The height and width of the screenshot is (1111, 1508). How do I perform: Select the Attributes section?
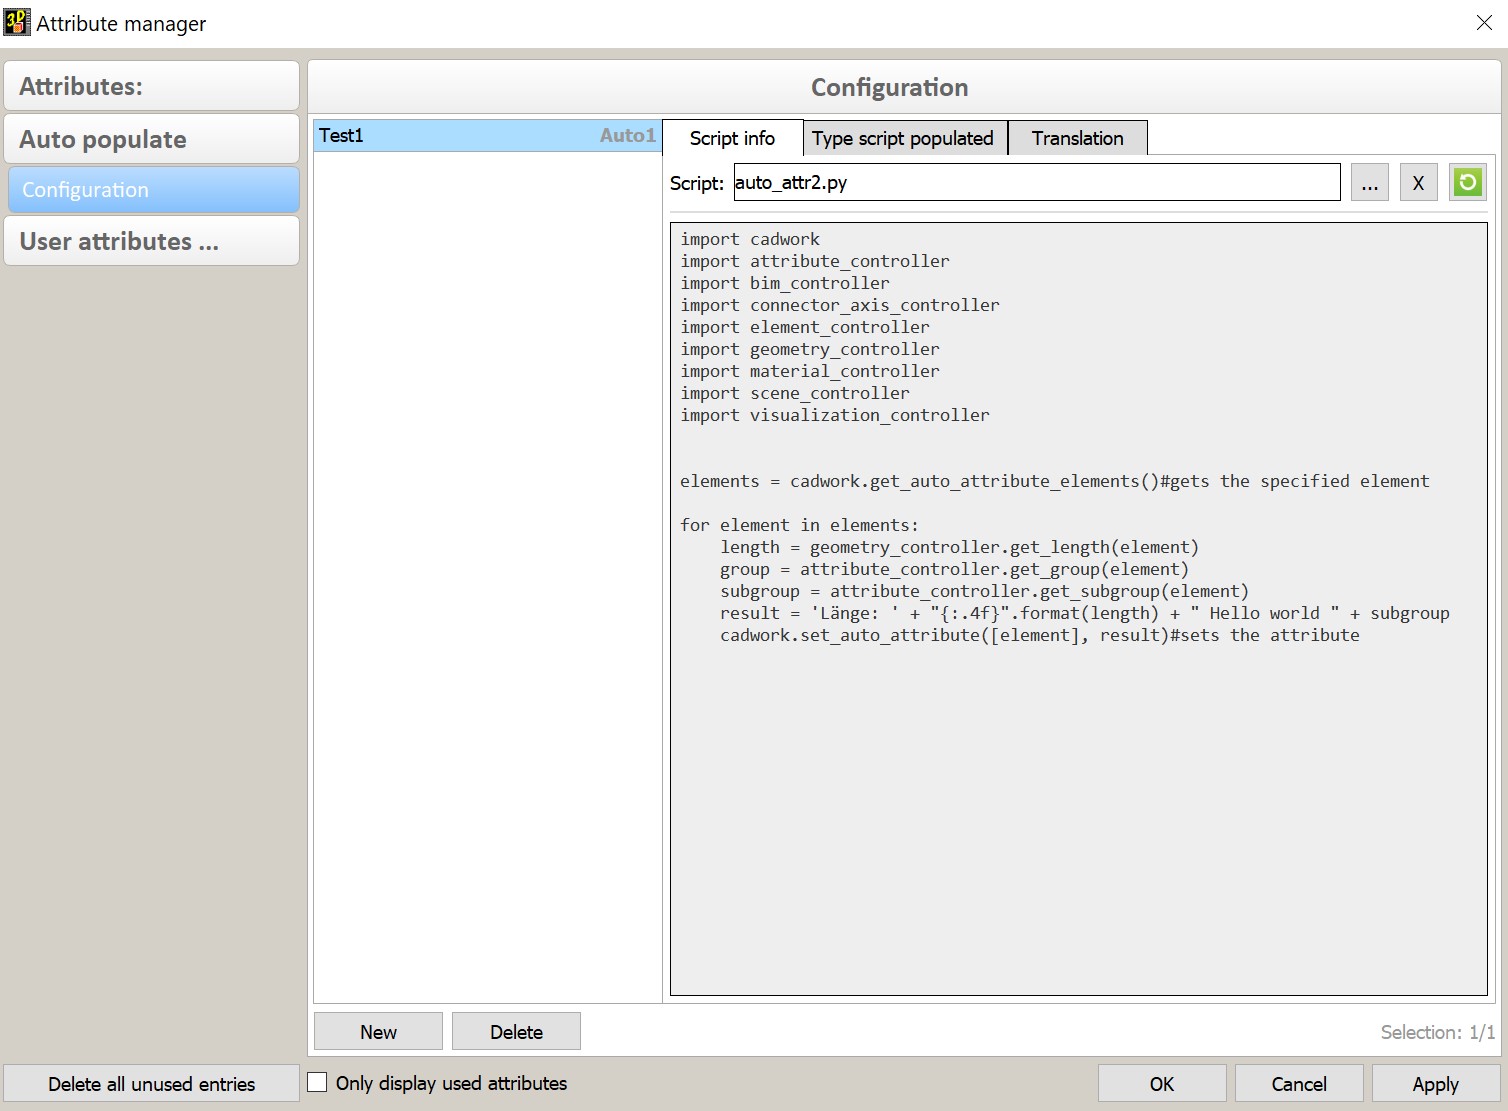pyautogui.click(x=152, y=86)
